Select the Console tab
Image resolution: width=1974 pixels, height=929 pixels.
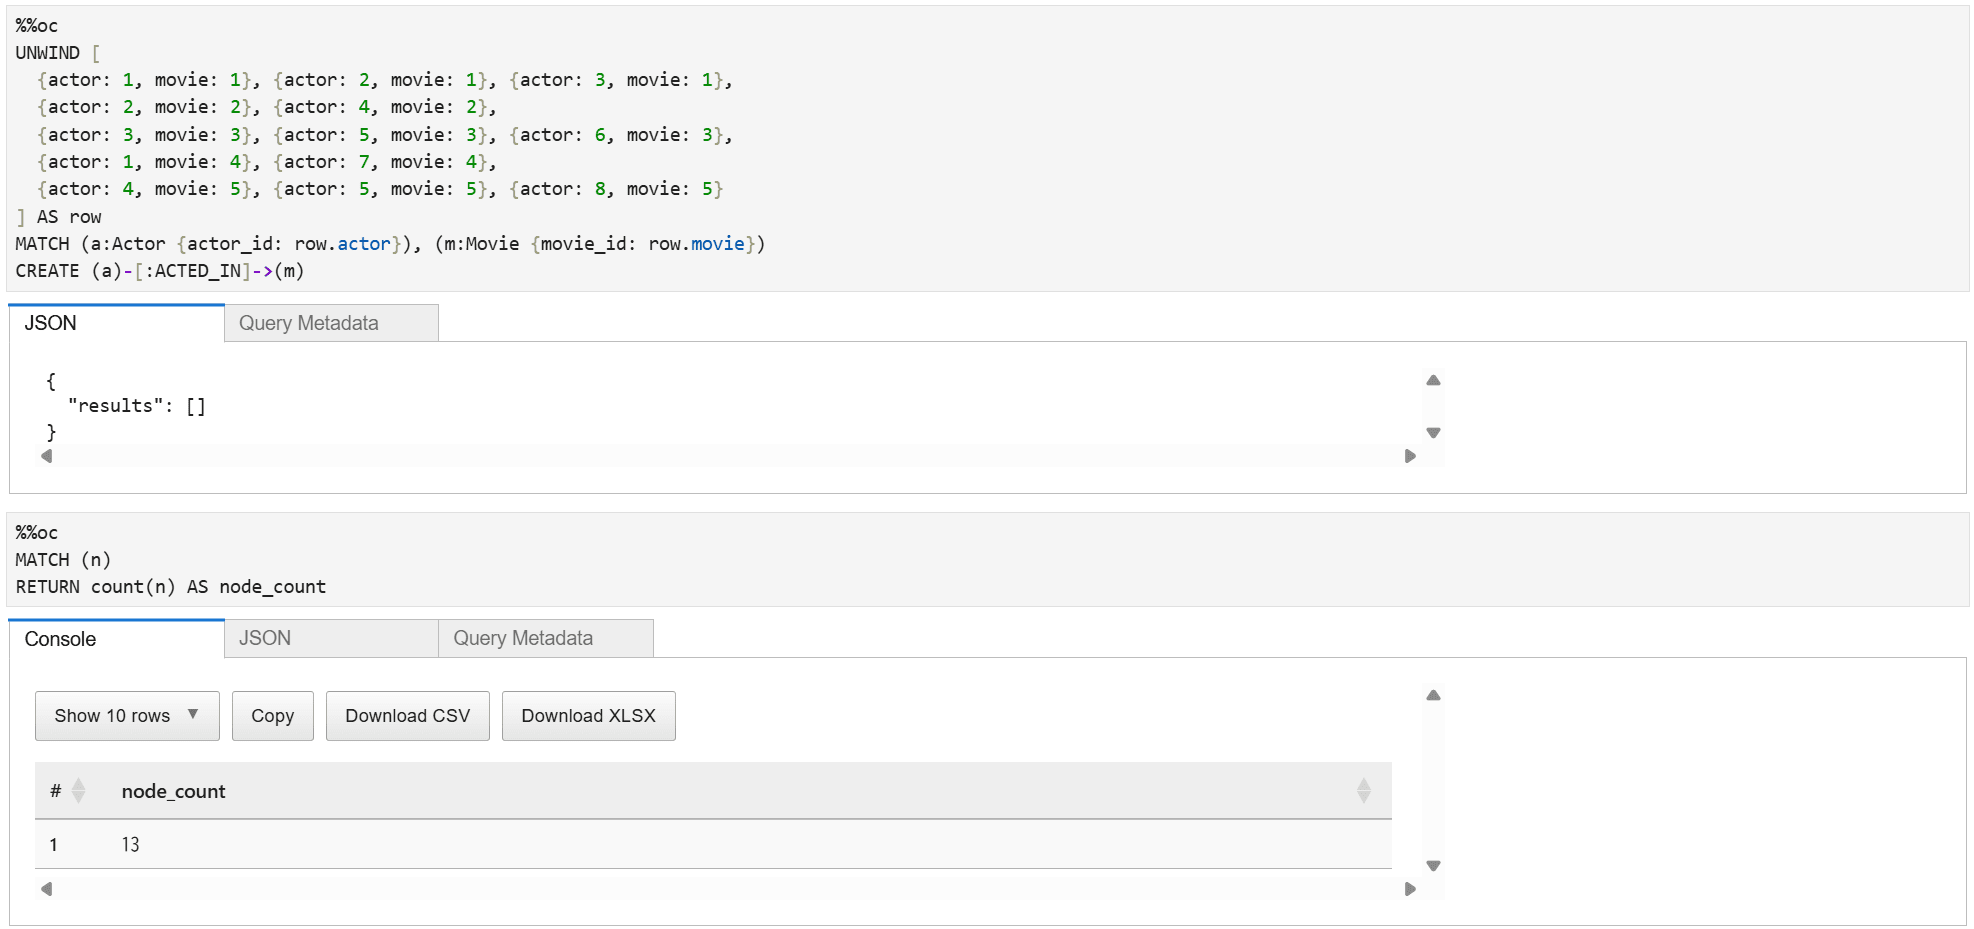pos(116,639)
